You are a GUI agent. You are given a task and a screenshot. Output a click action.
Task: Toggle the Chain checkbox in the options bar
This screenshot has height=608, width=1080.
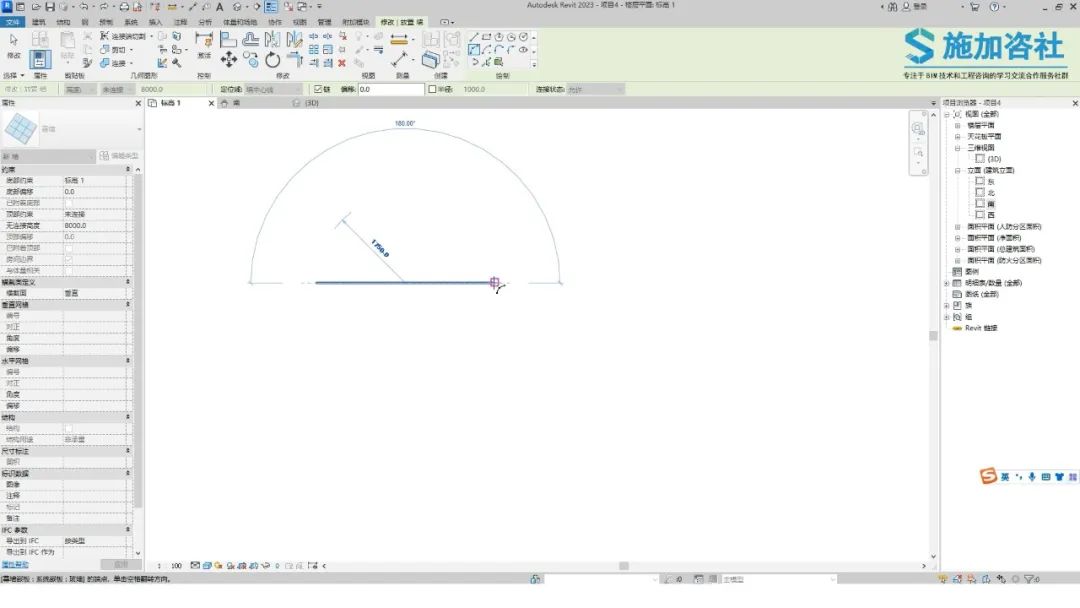318,90
